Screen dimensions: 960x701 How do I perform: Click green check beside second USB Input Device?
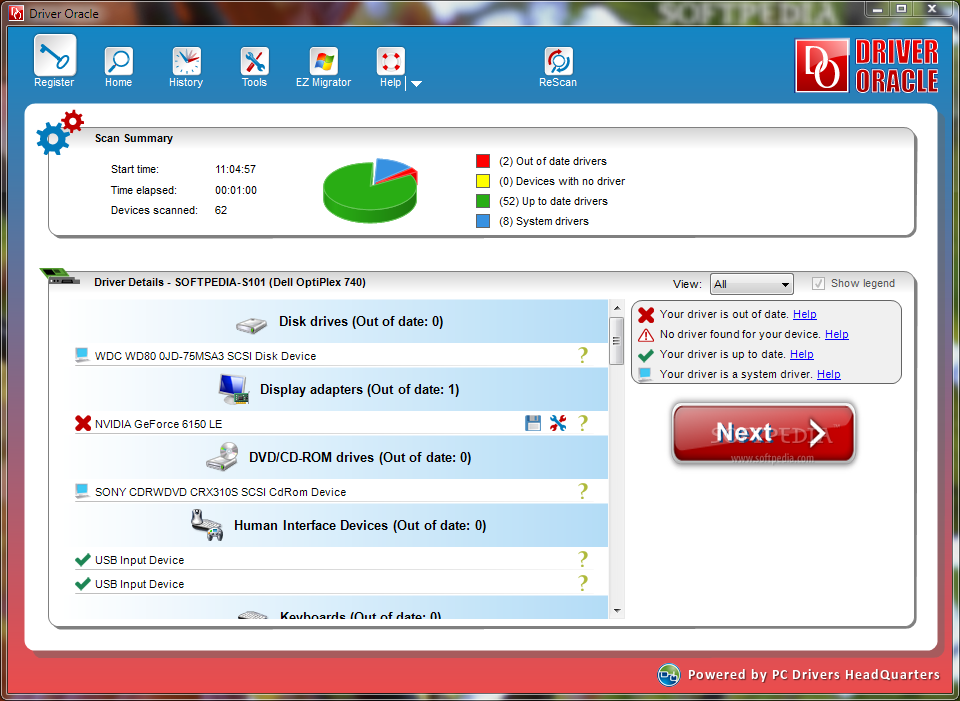click(x=83, y=583)
